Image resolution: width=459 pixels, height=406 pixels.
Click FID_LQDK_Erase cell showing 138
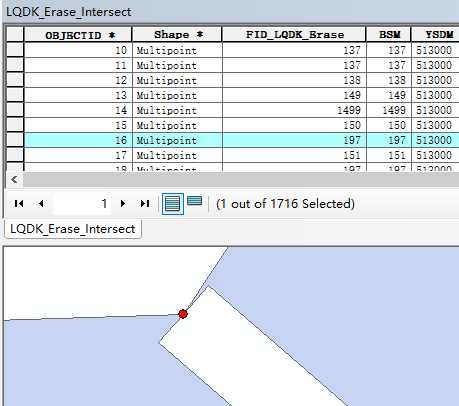[x=294, y=80]
